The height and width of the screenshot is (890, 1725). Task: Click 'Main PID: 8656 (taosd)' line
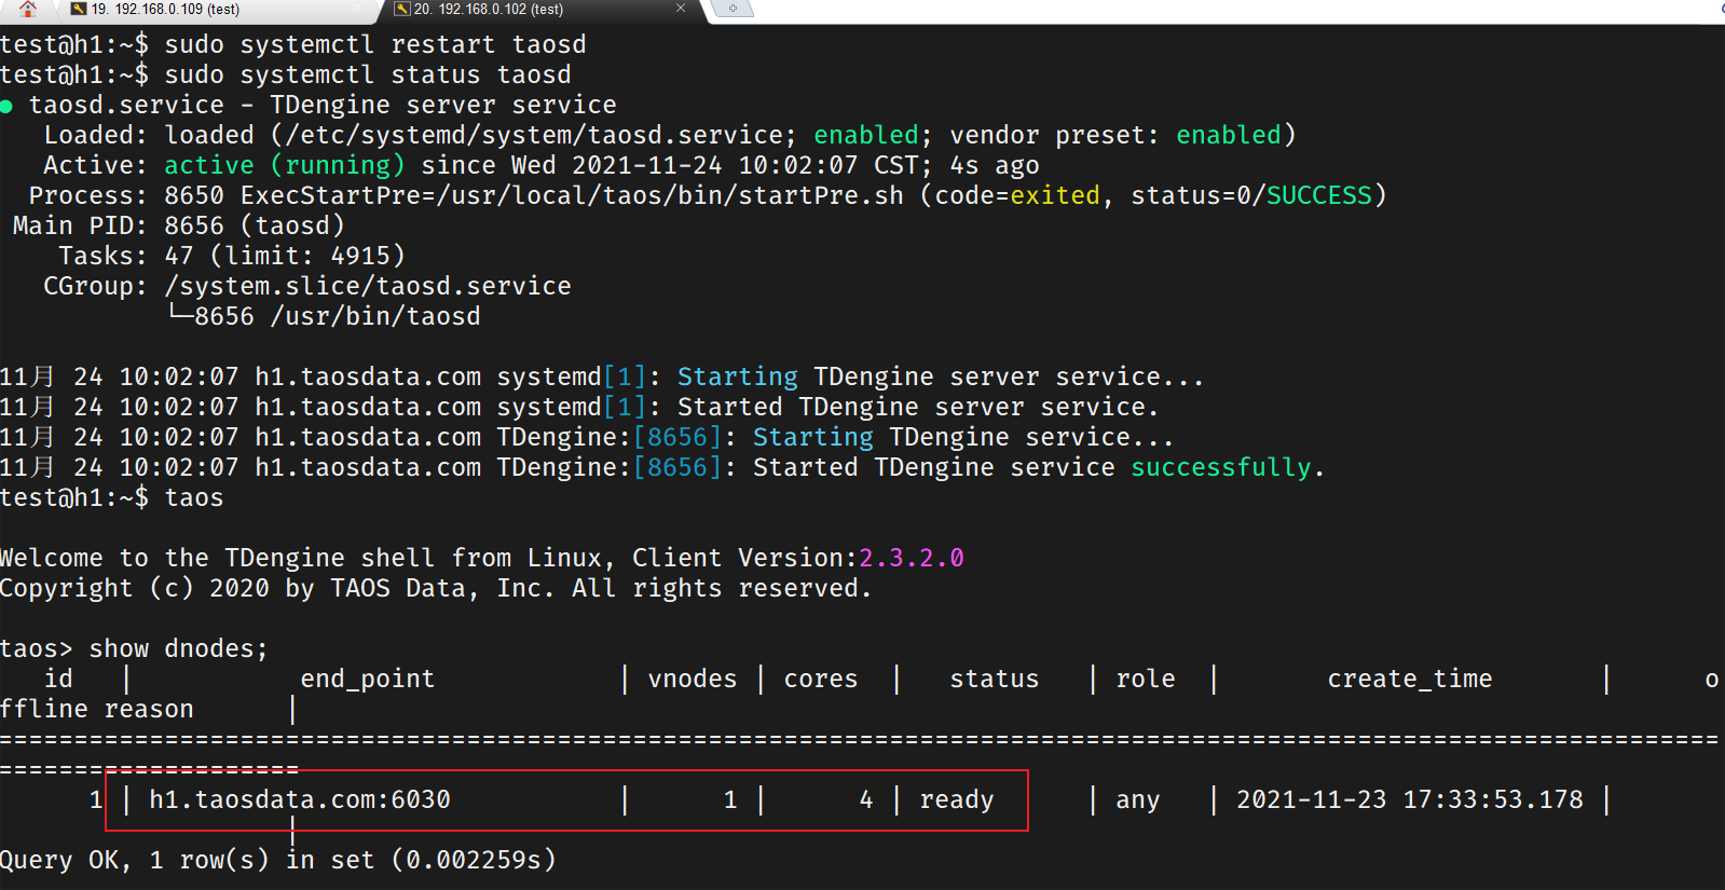[179, 226]
